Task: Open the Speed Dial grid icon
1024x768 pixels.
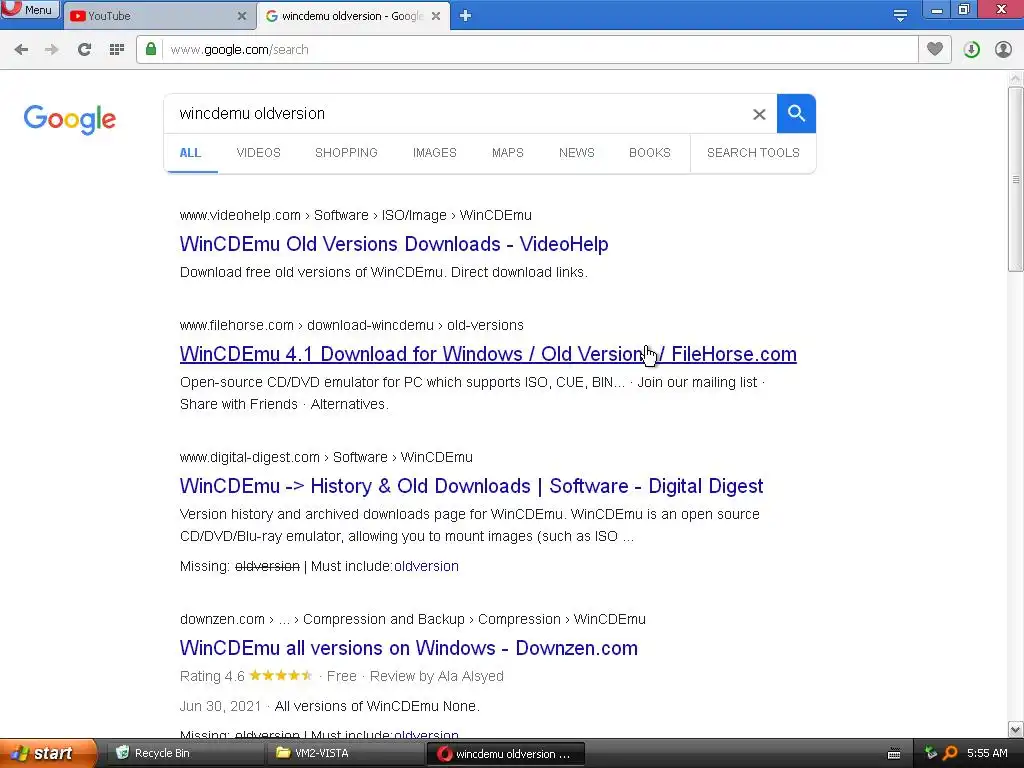Action: point(117,50)
